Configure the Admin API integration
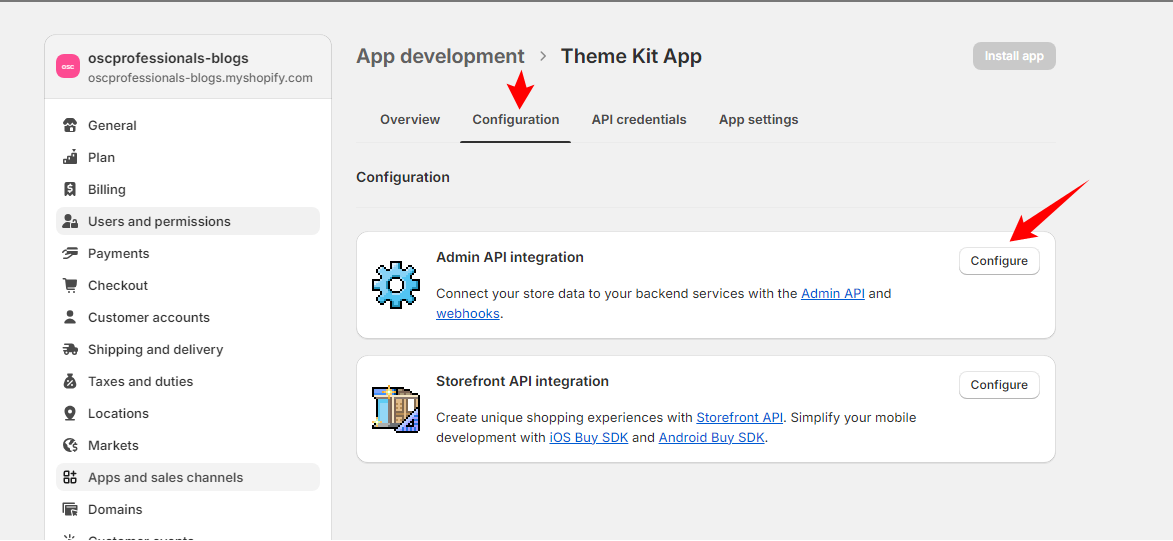The height and width of the screenshot is (541, 1173). tap(999, 261)
